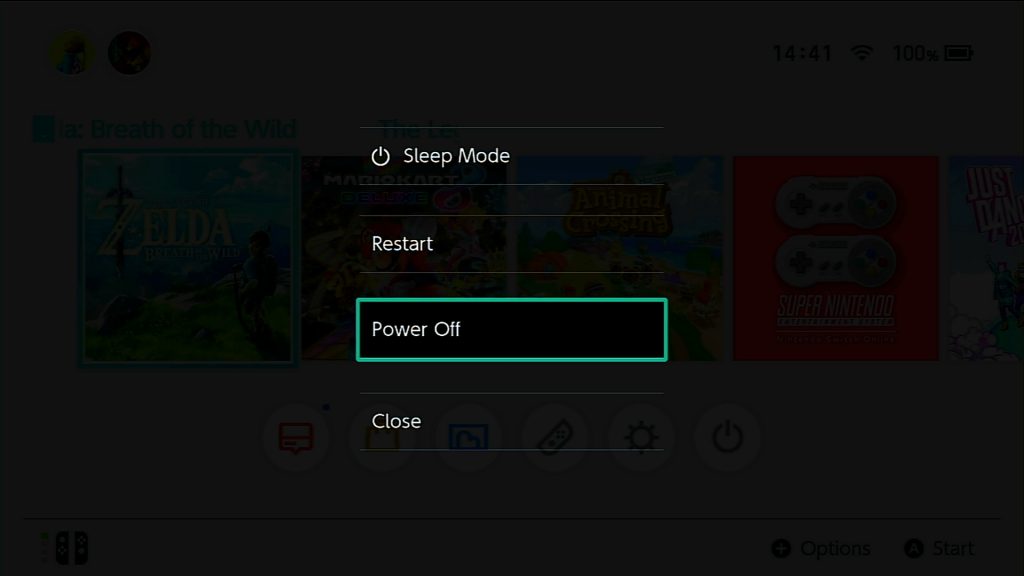Open the second user profile avatar
Image resolution: width=1024 pixels, height=576 pixels.
(x=129, y=53)
